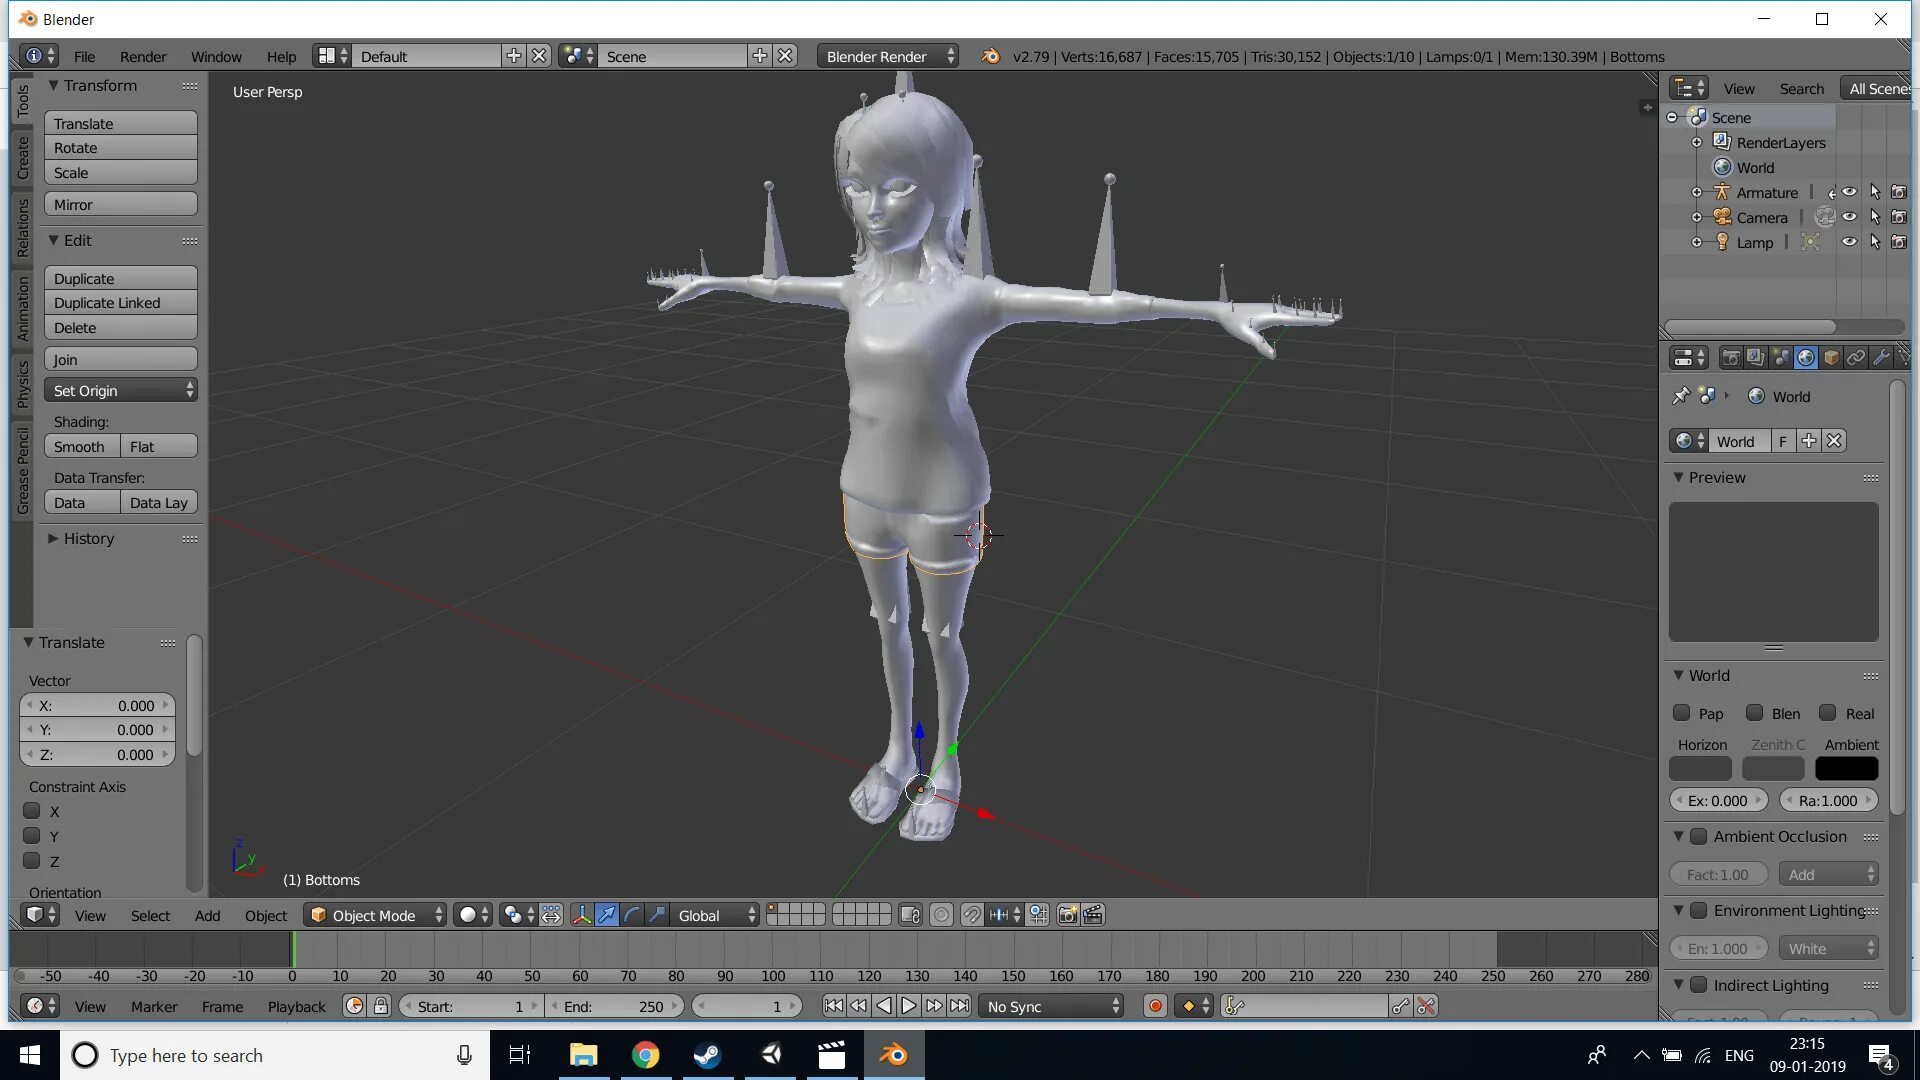Open the Render properties camera tab
This screenshot has width=1920, height=1080.
pyautogui.click(x=1730, y=358)
